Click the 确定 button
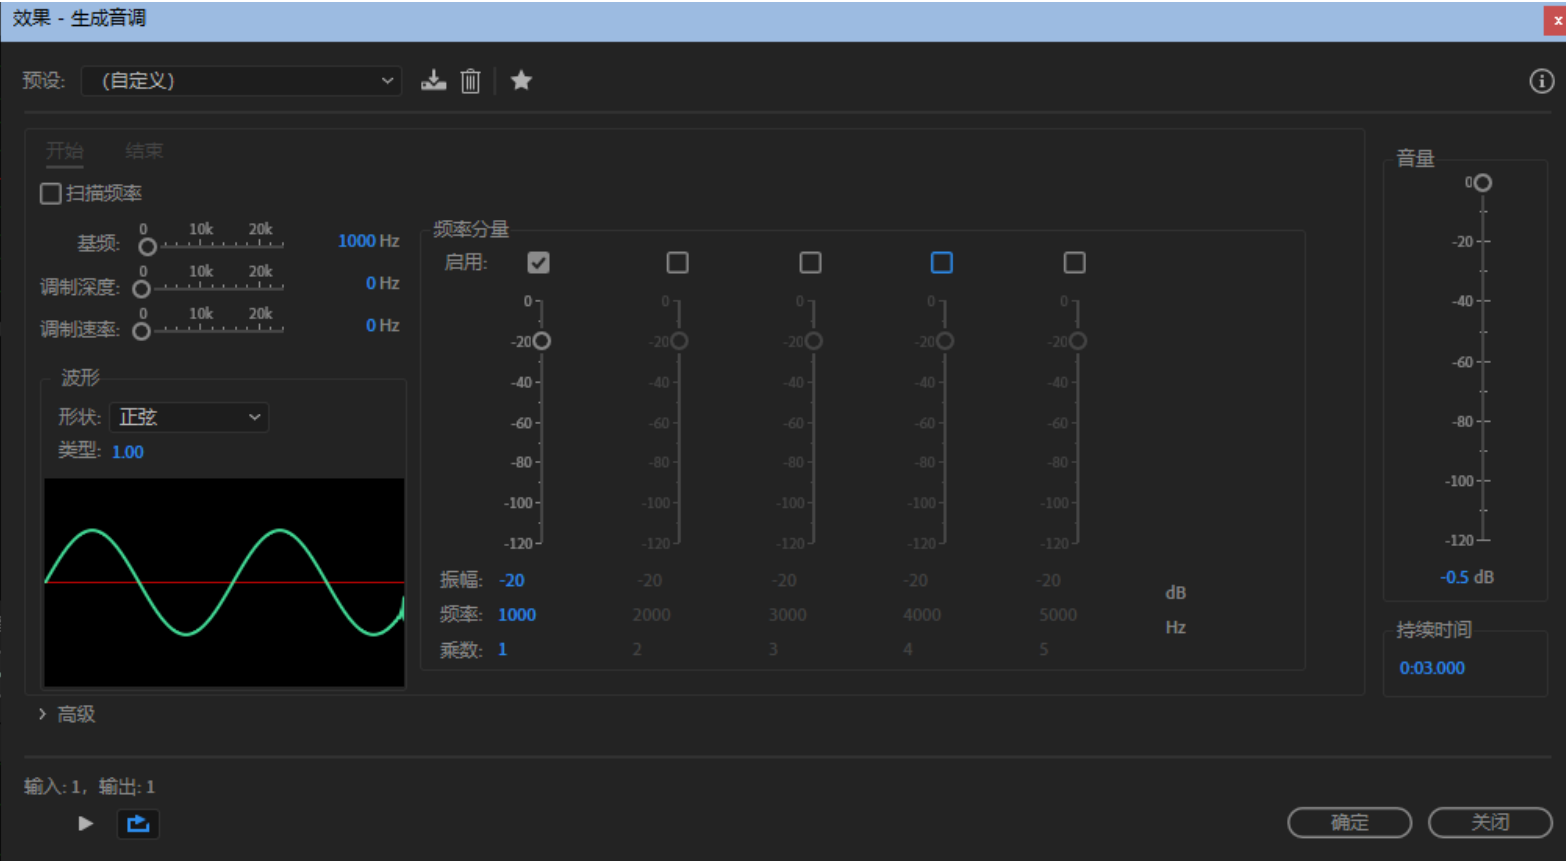 click(x=1349, y=823)
